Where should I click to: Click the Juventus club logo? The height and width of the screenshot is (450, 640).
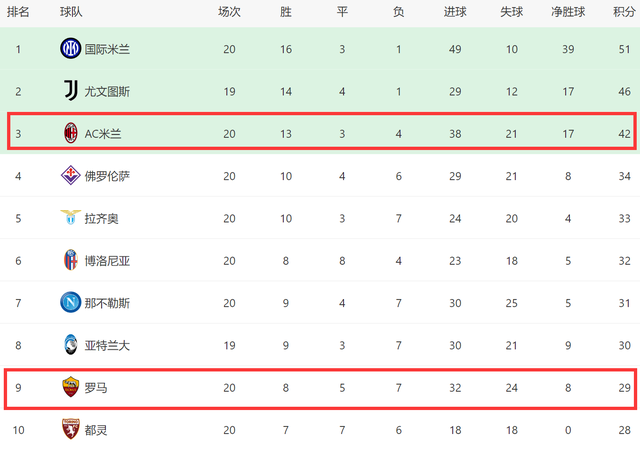(70, 91)
